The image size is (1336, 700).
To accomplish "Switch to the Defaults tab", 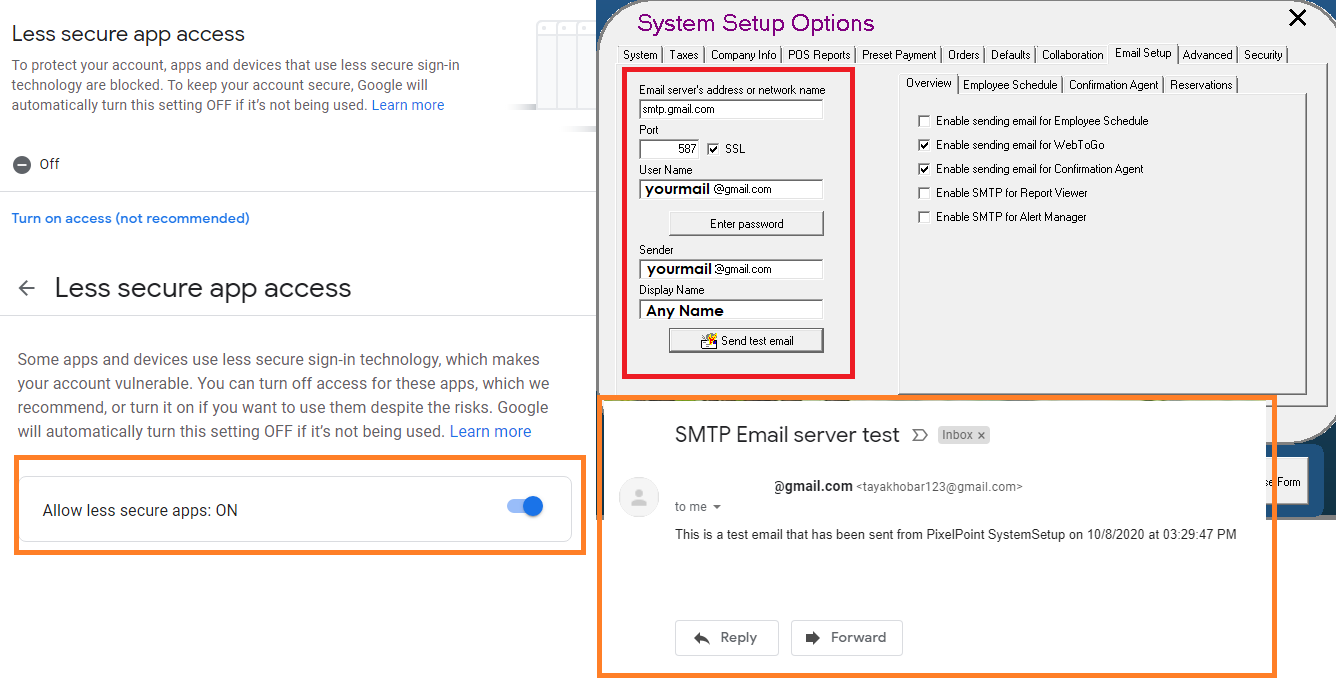I will [x=1011, y=55].
